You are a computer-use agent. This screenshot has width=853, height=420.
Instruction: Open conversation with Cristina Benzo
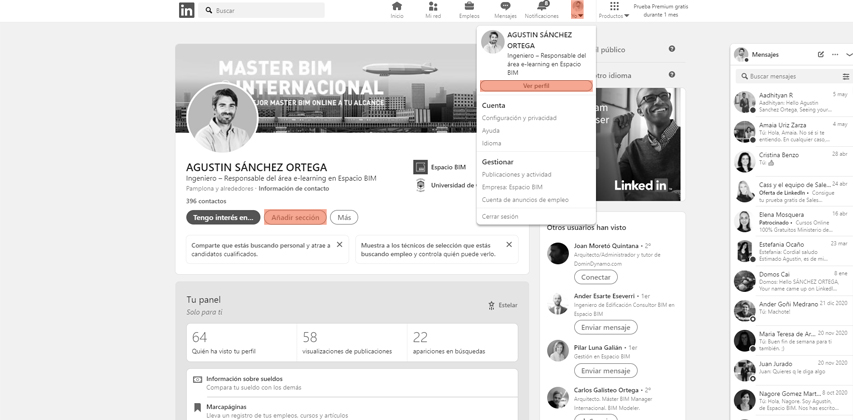[792, 162]
